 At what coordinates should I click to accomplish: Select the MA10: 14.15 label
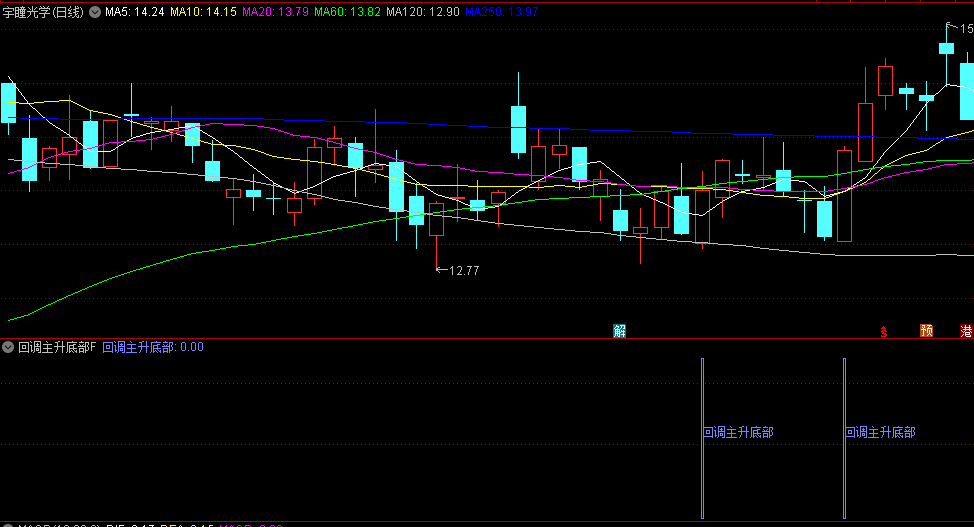click(203, 12)
